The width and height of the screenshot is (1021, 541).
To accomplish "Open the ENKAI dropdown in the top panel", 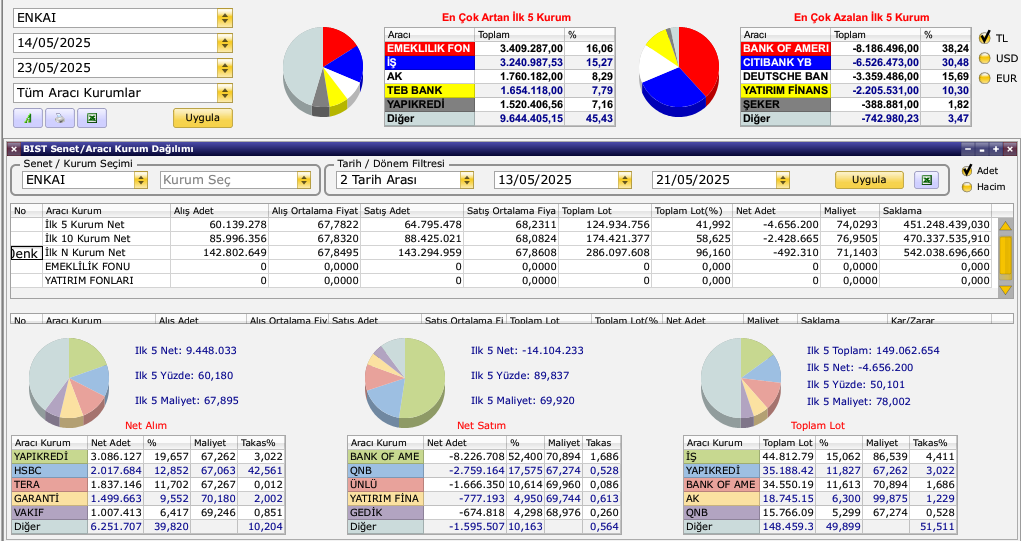I will [x=225, y=18].
